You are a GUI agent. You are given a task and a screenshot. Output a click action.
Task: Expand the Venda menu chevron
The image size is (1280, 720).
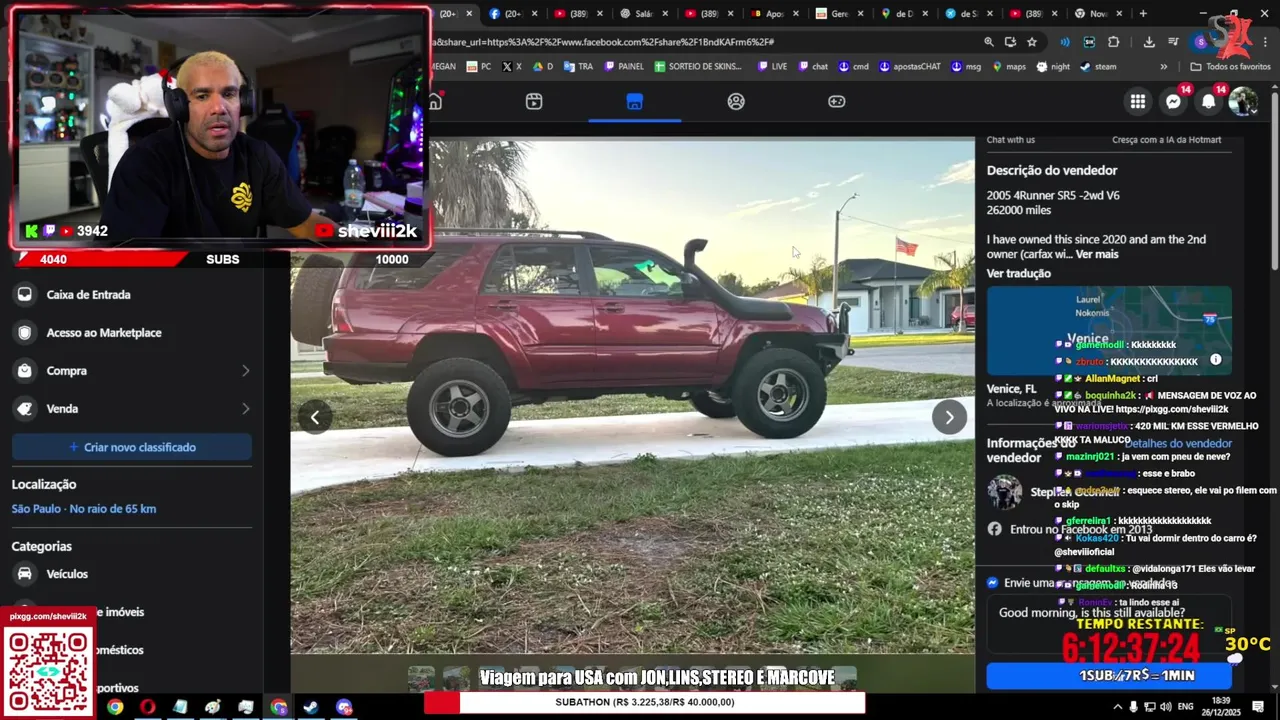click(x=245, y=409)
